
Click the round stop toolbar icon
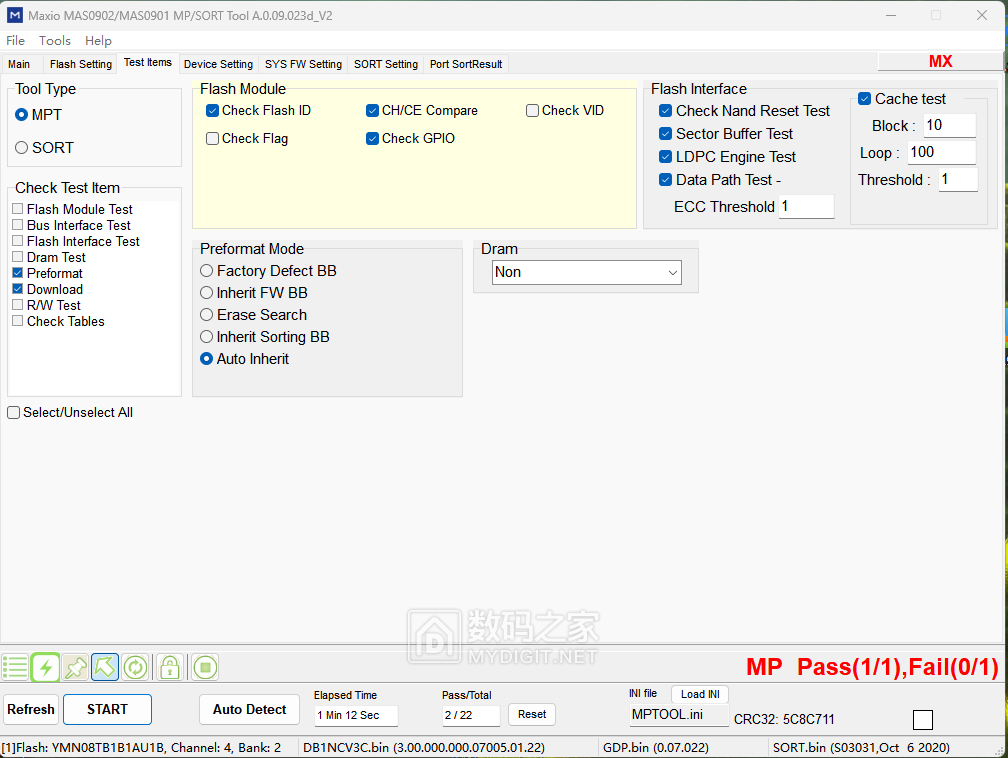(x=205, y=667)
